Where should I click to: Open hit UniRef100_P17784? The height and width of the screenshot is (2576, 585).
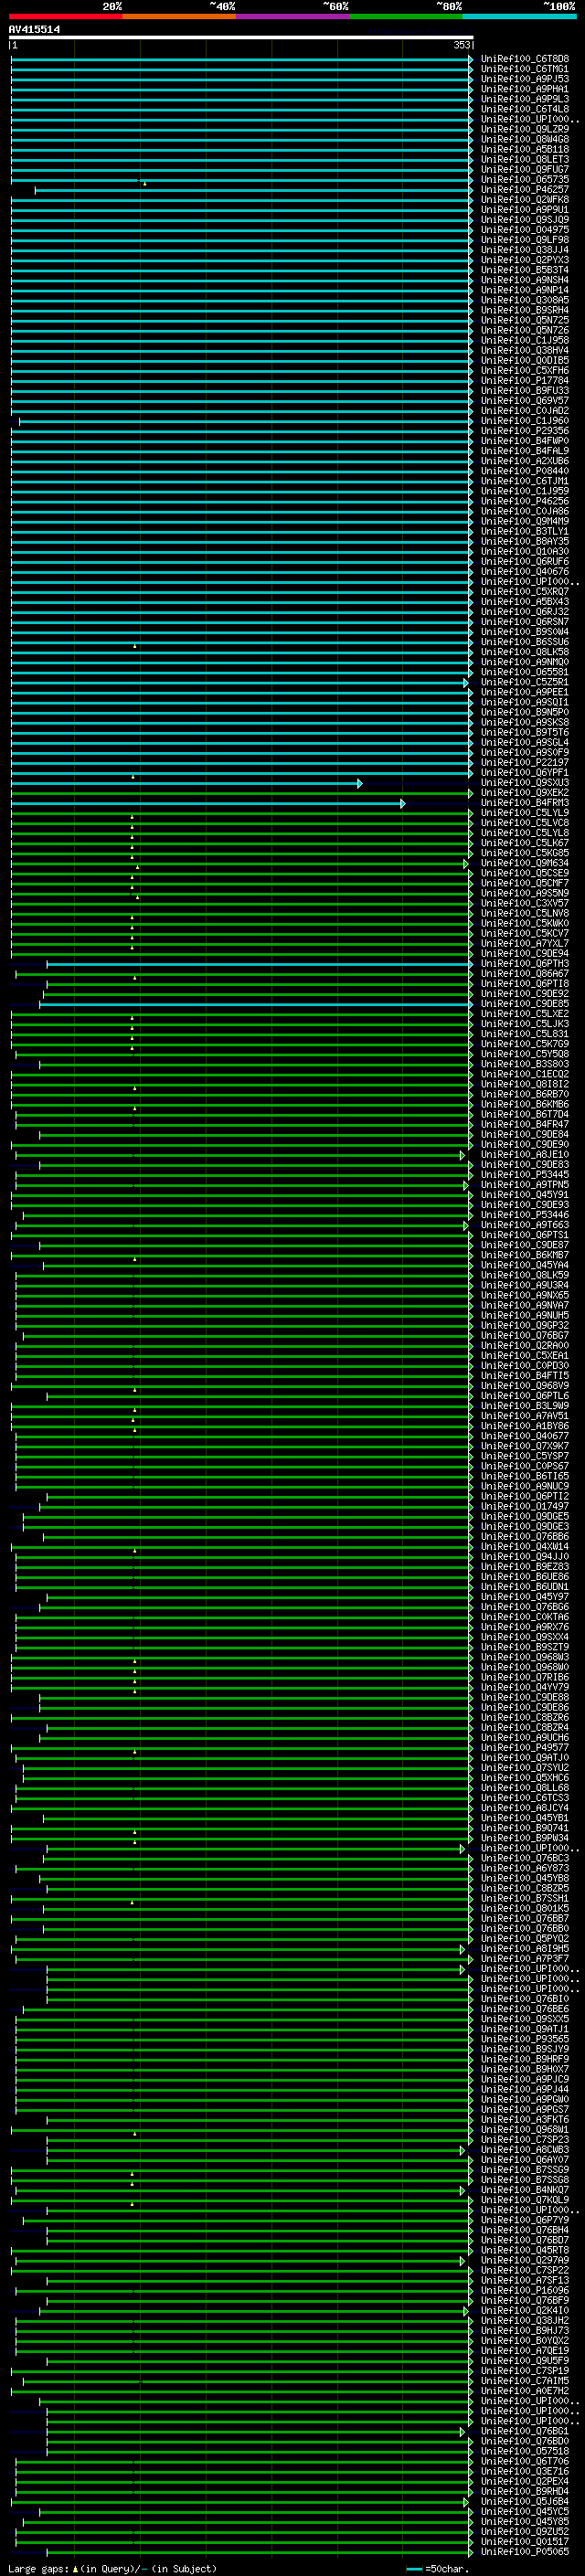coord(525,381)
